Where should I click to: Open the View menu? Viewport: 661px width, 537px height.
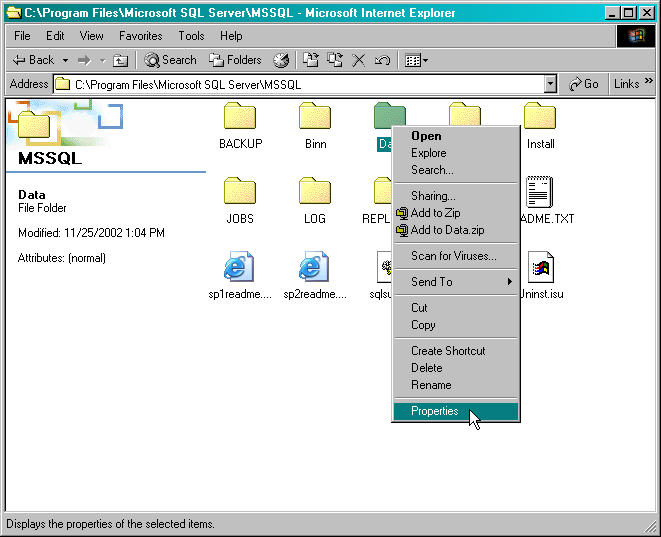click(91, 36)
